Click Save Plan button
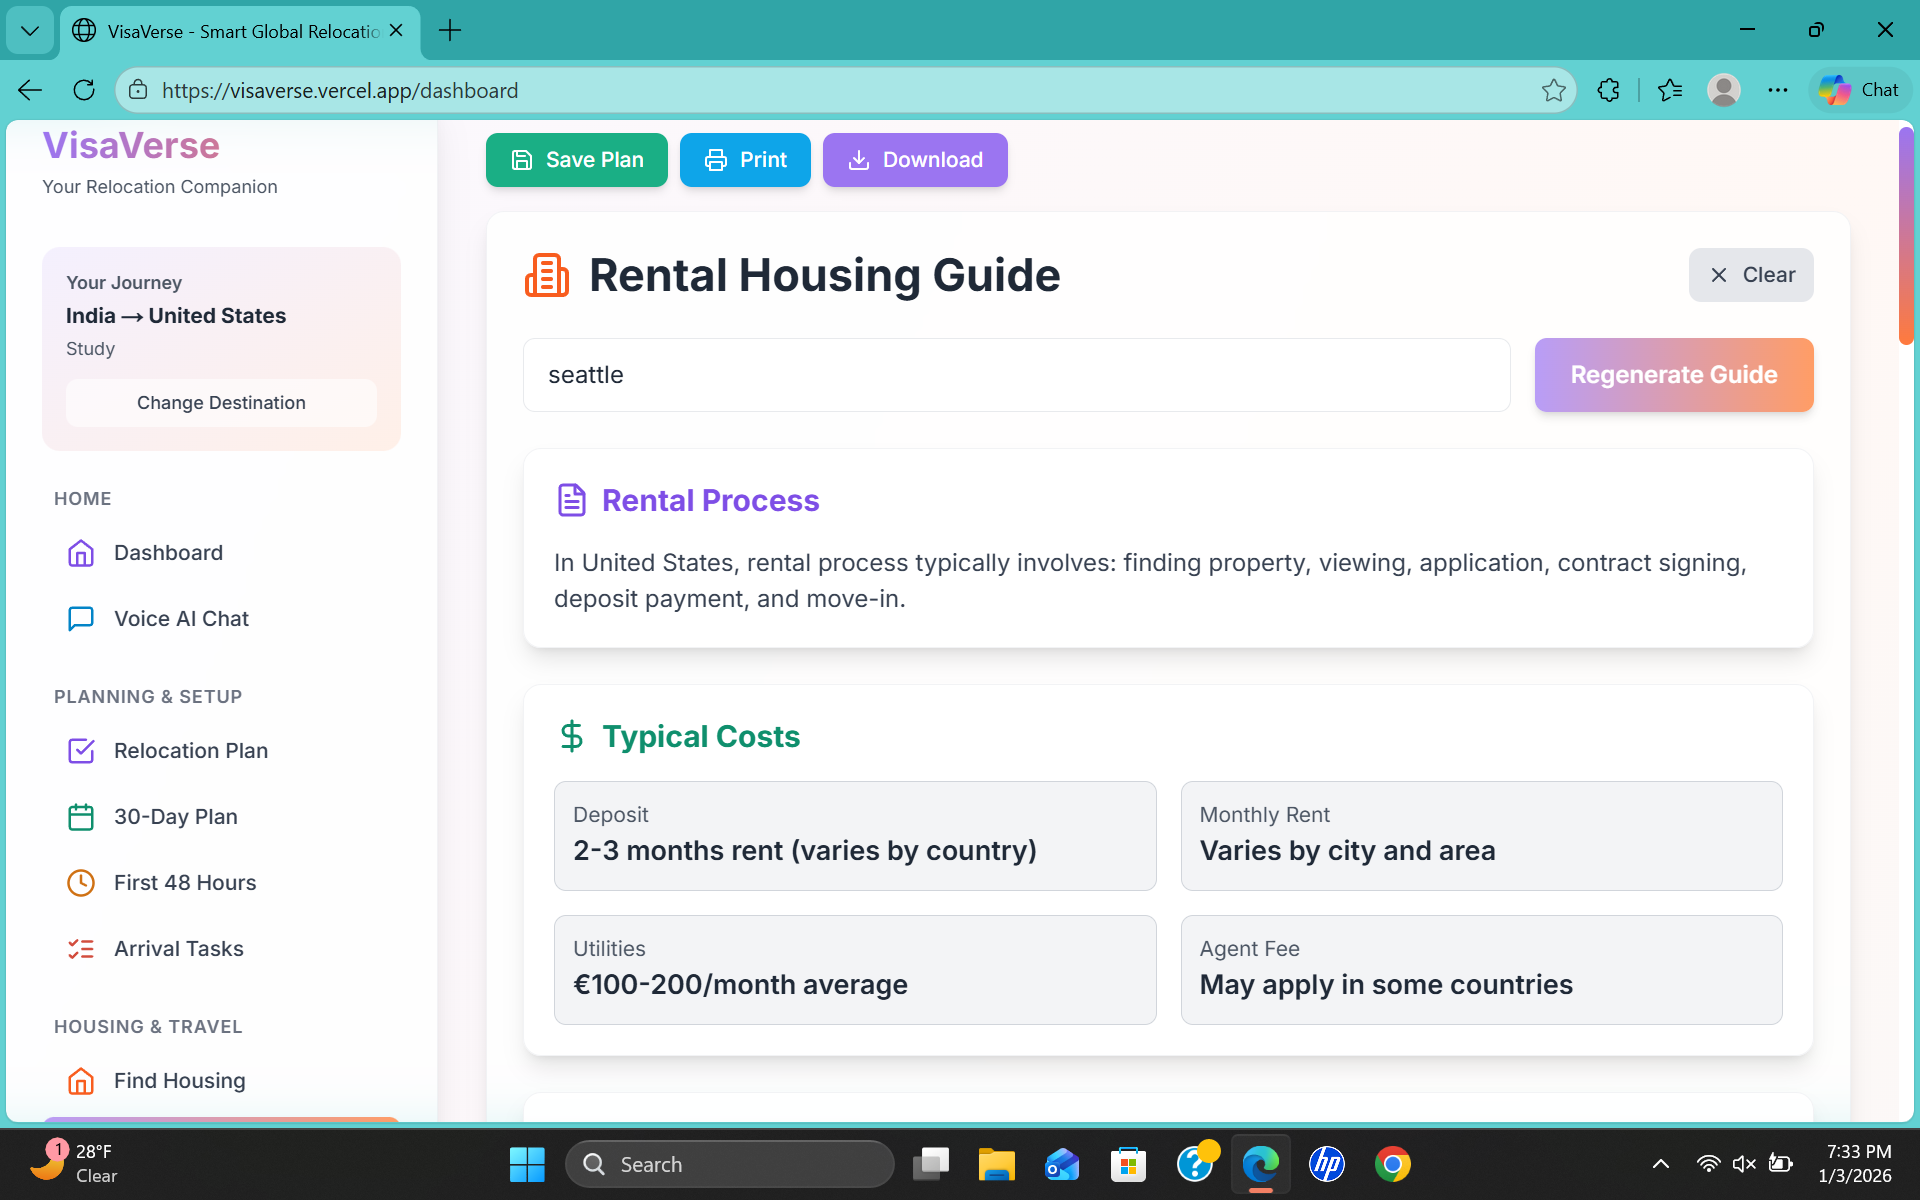Screen dimensions: 1920x1200 click(x=576, y=160)
